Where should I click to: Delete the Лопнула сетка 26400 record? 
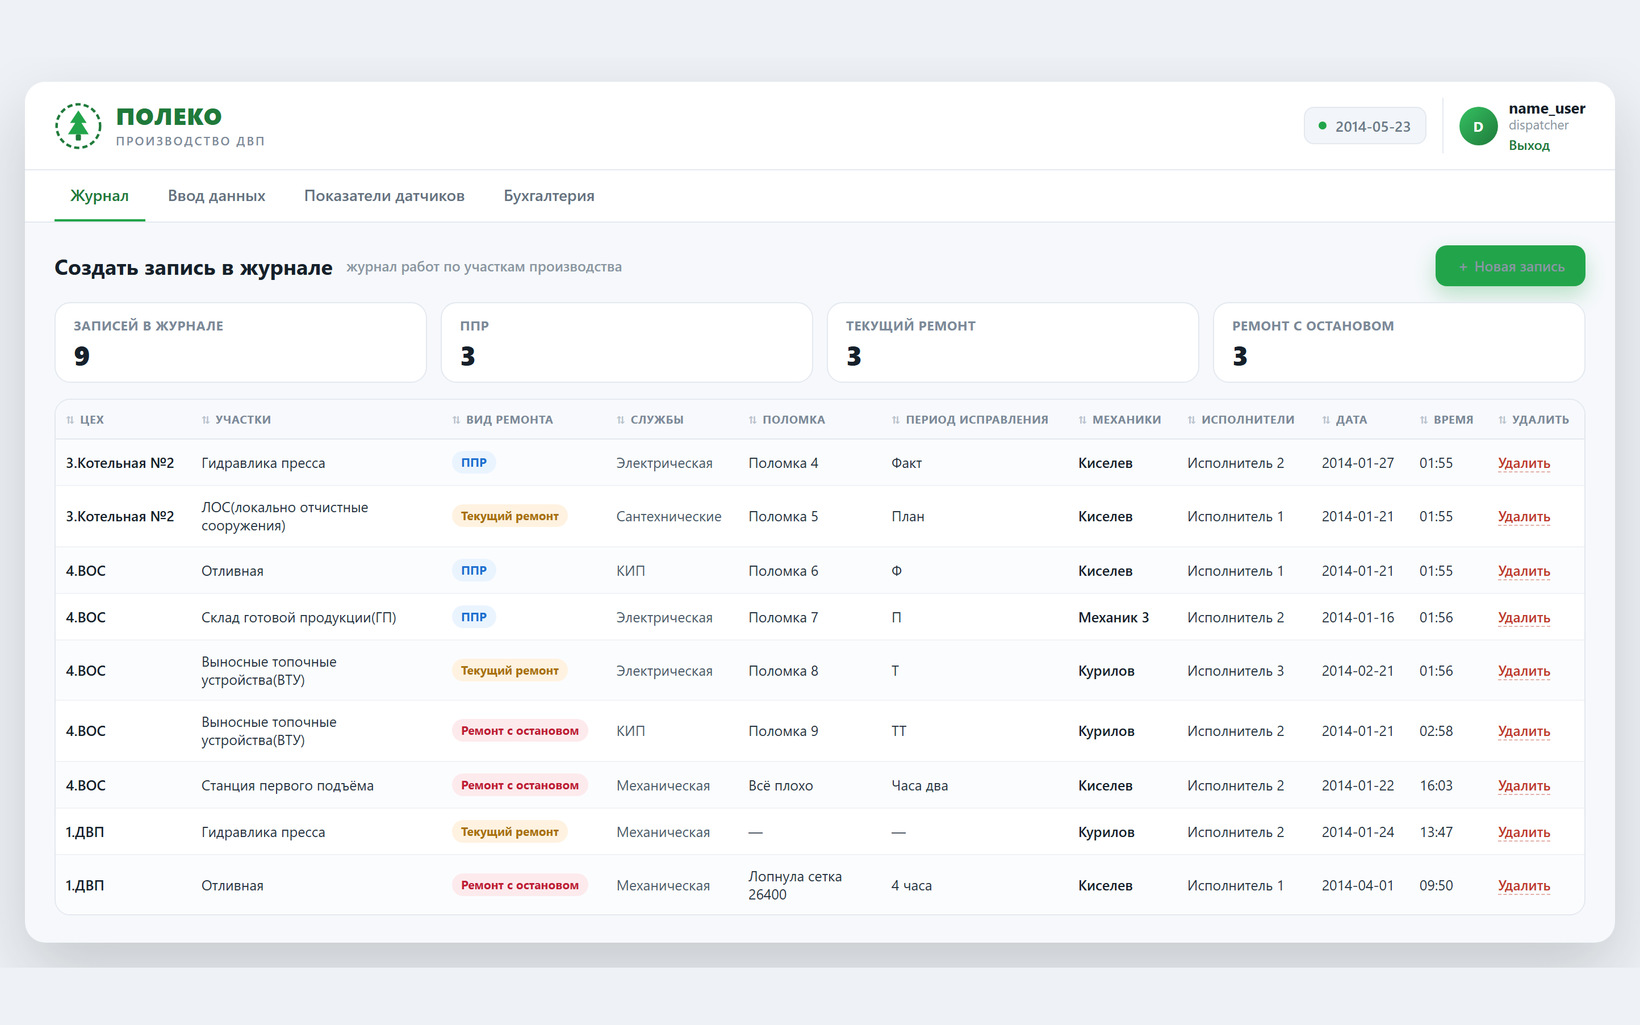1524,886
